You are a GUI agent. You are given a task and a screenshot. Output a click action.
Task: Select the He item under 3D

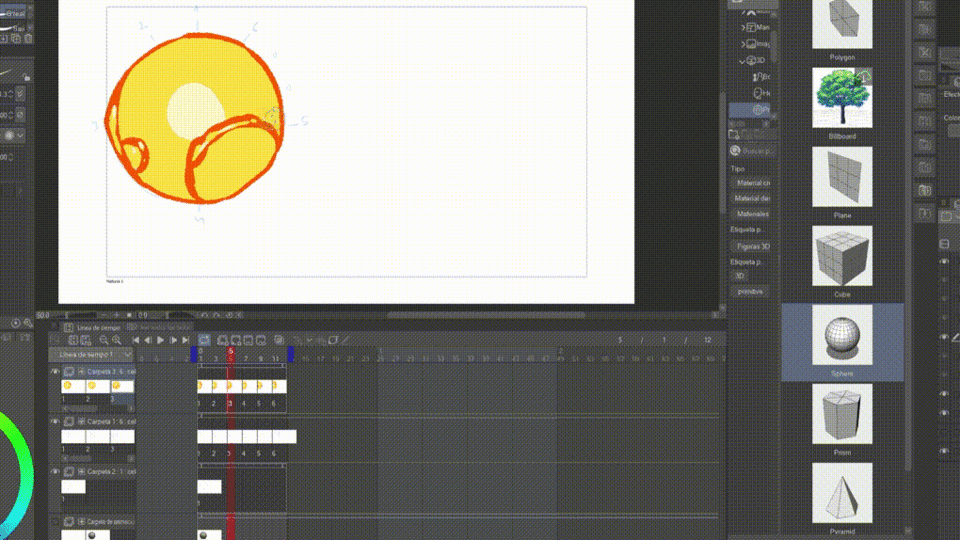(761, 93)
